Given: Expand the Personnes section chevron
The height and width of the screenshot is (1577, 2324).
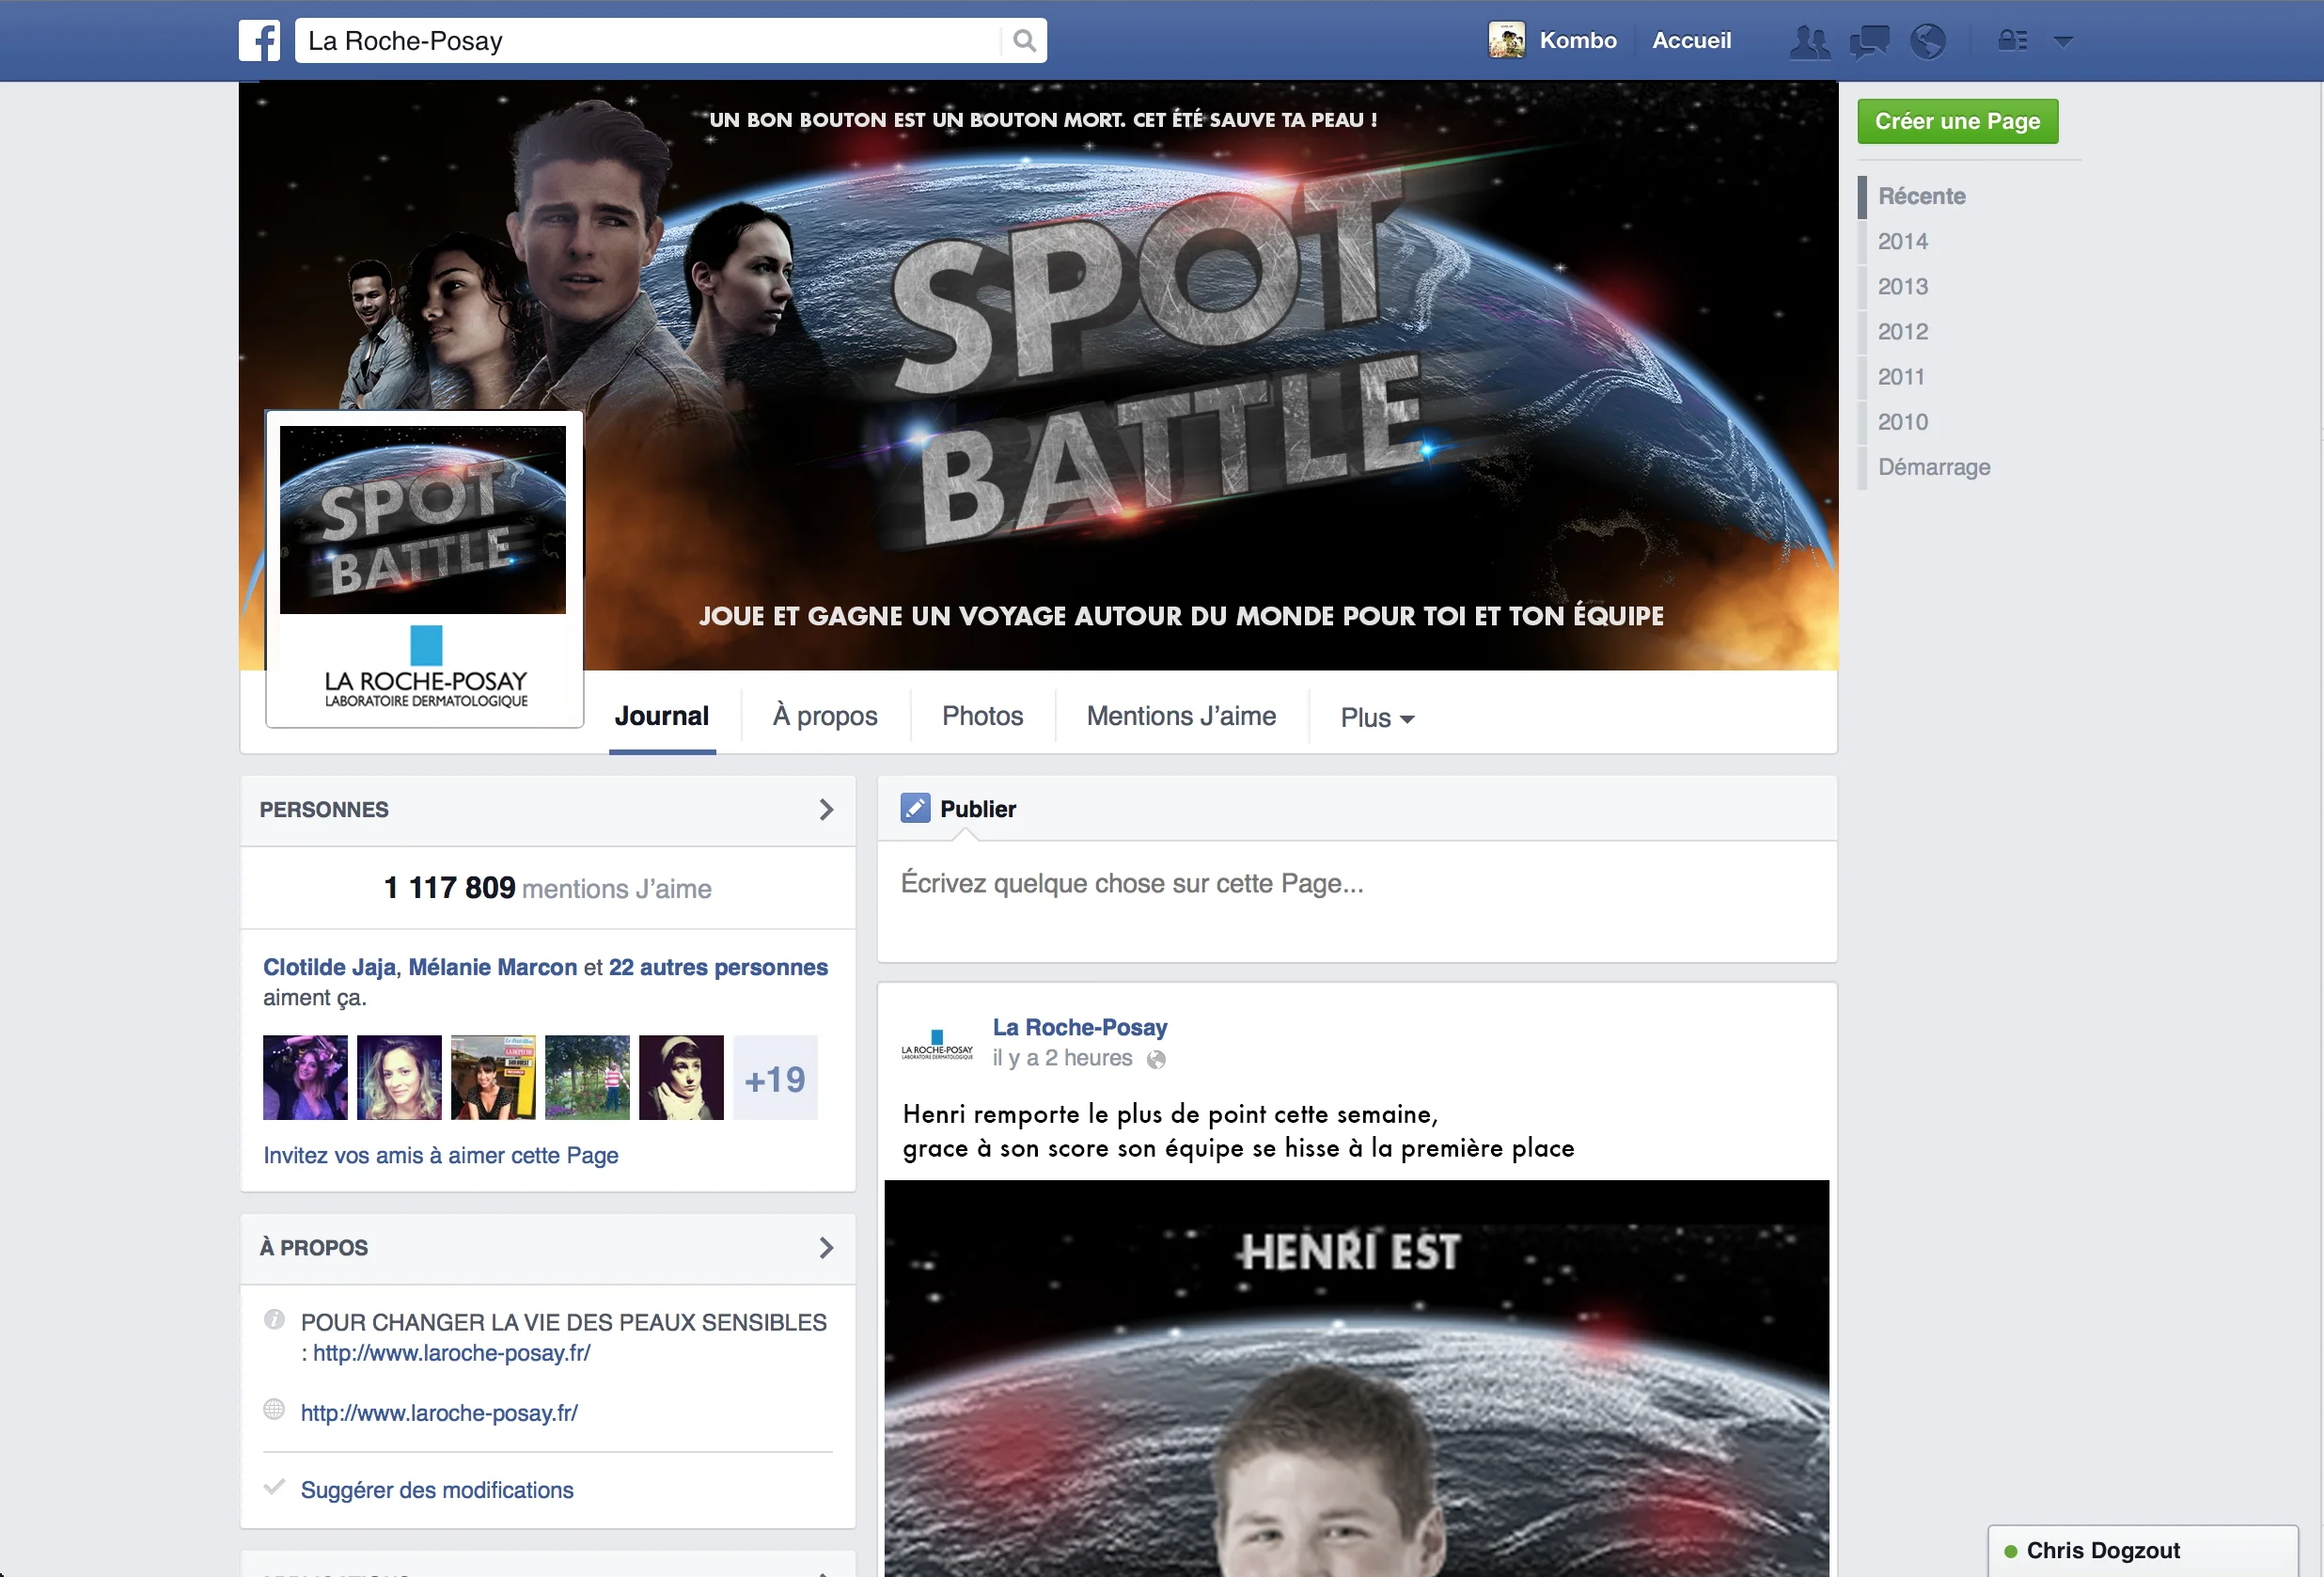Looking at the screenshot, I should [x=826, y=809].
